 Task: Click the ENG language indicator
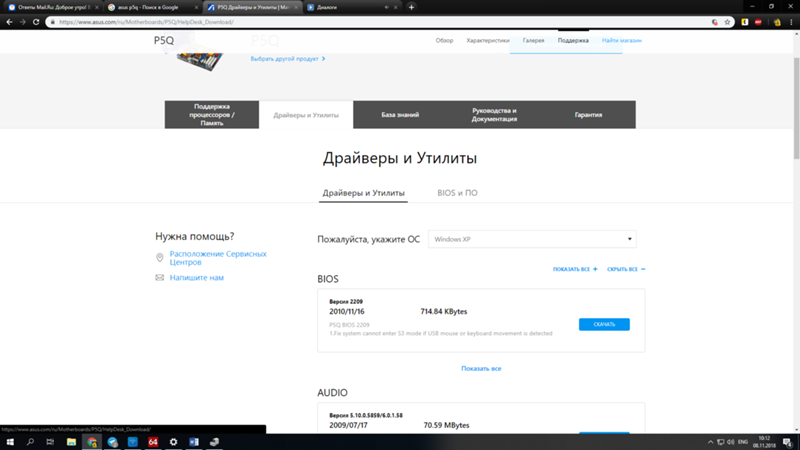tap(743, 442)
